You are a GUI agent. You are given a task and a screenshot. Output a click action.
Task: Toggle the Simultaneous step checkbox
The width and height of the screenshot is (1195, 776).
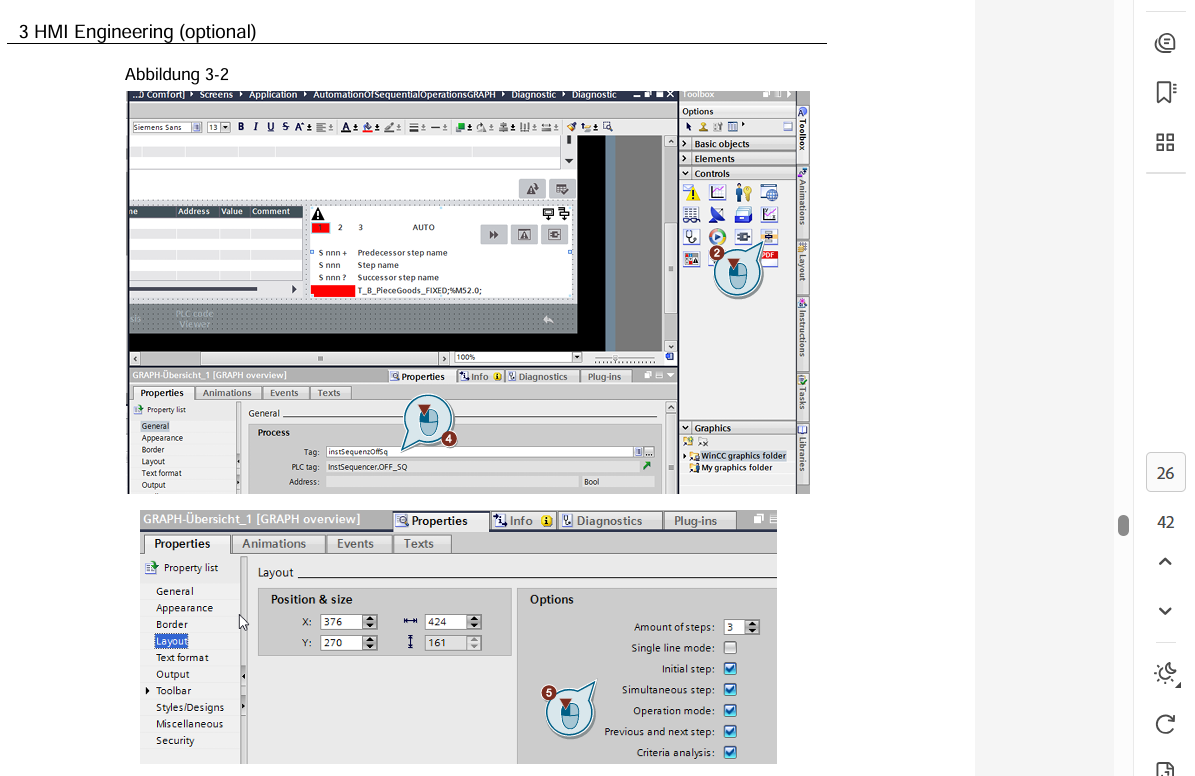(x=730, y=690)
